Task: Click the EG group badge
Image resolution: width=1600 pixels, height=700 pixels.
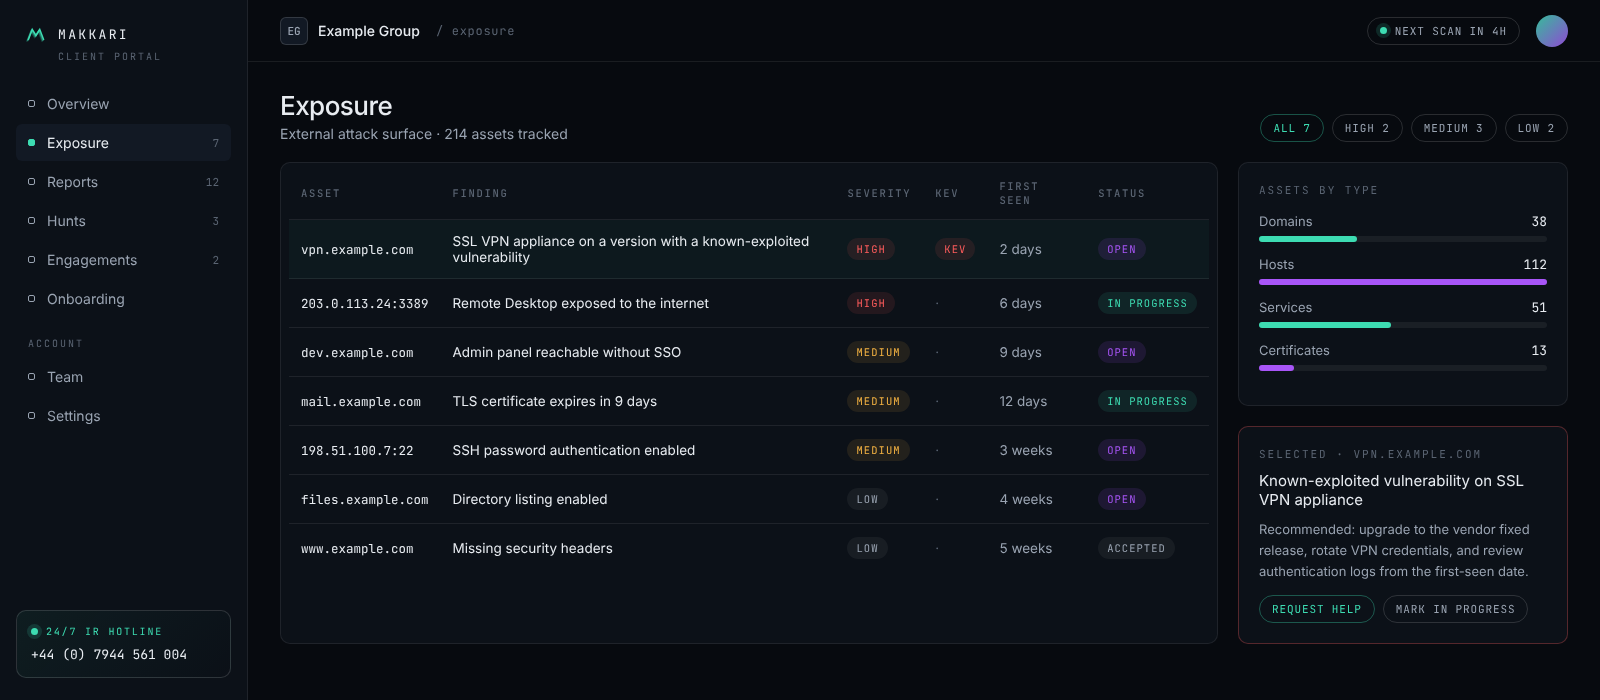Action: coord(294,31)
